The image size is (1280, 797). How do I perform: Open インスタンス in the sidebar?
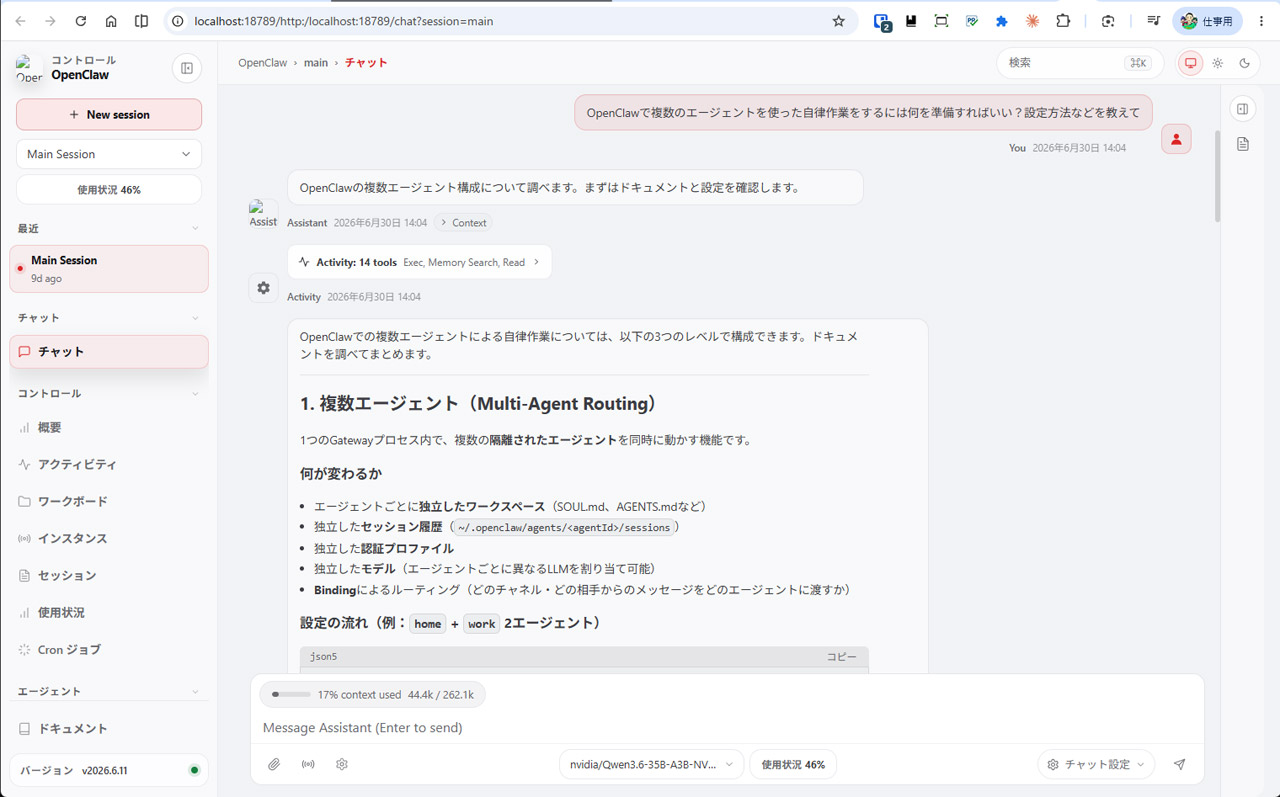click(x=109, y=538)
